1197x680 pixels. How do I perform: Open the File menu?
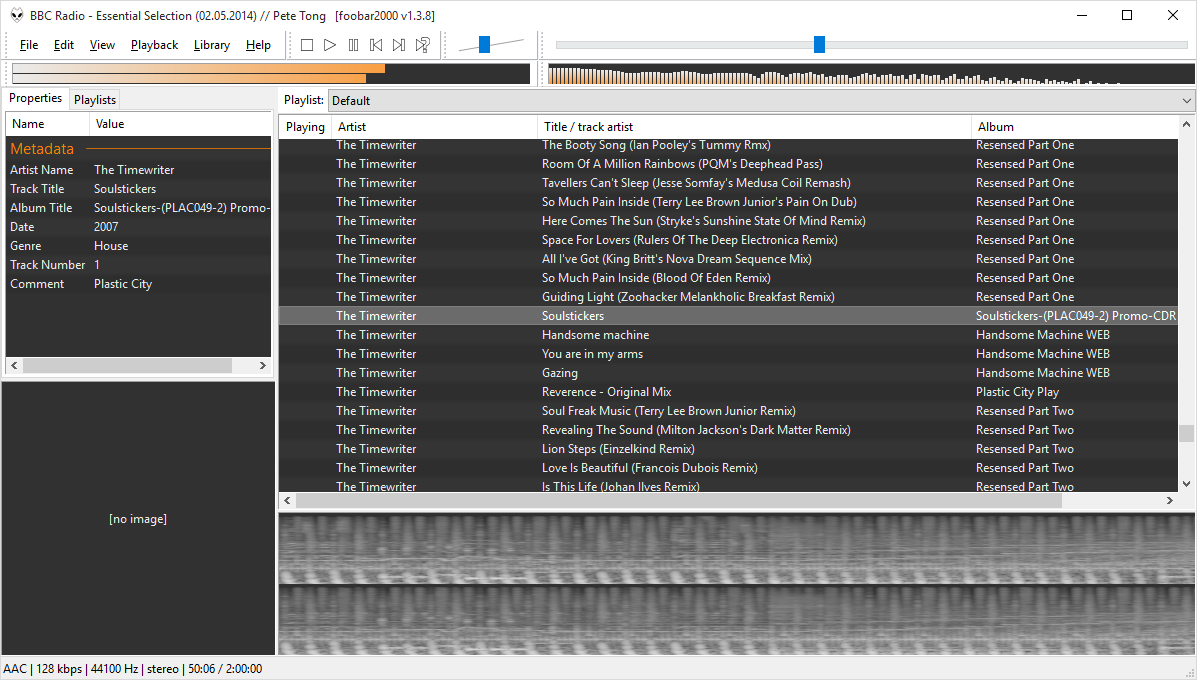[x=29, y=45]
